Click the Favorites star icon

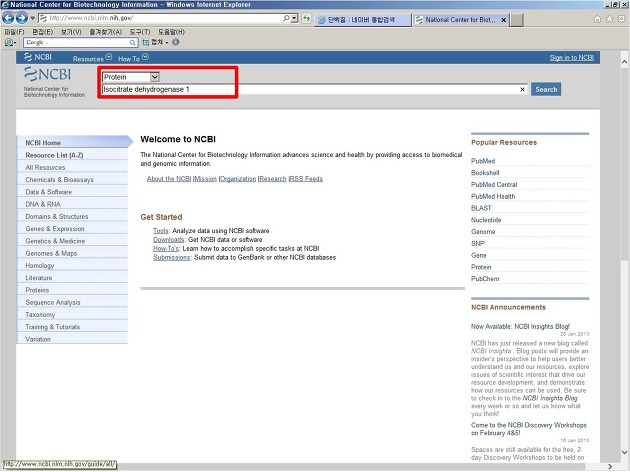(x=610, y=19)
